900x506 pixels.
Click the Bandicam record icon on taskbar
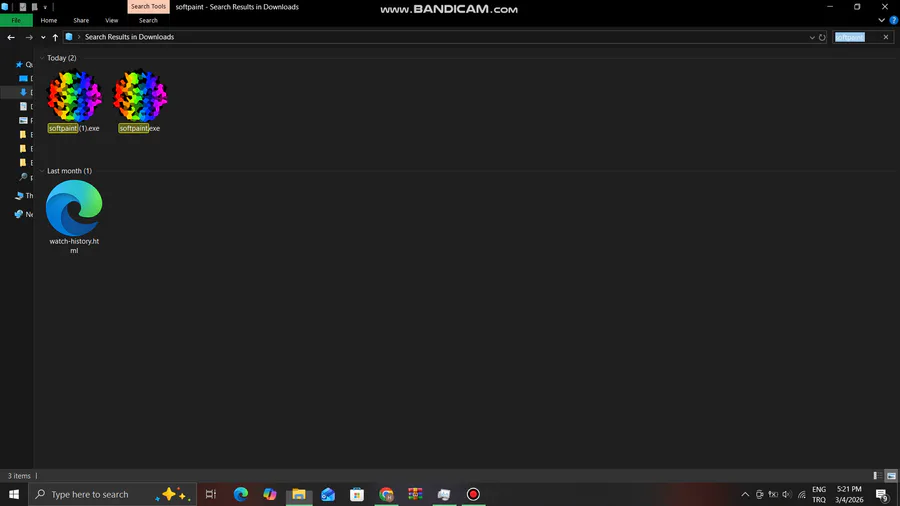click(473, 494)
